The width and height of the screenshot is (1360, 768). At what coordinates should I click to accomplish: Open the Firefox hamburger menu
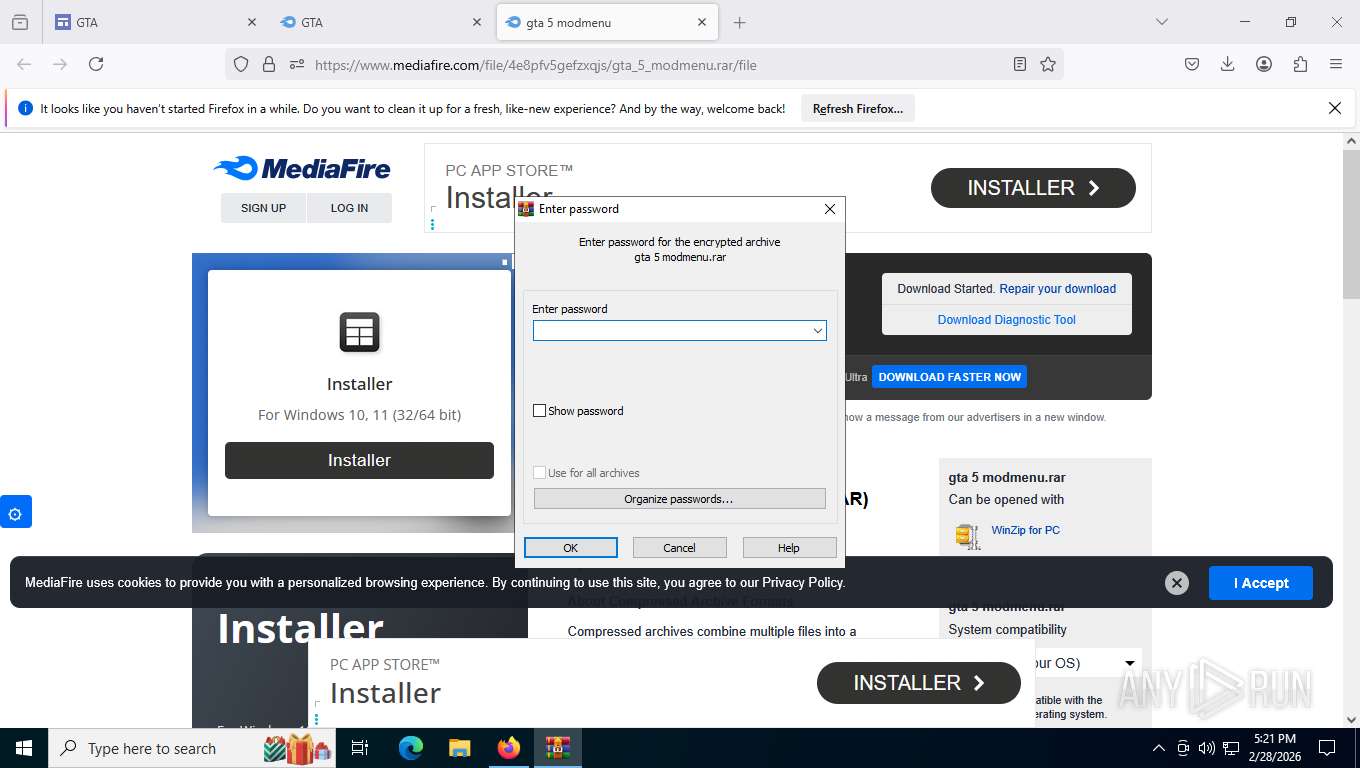pyautogui.click(x=1336, y=64)
